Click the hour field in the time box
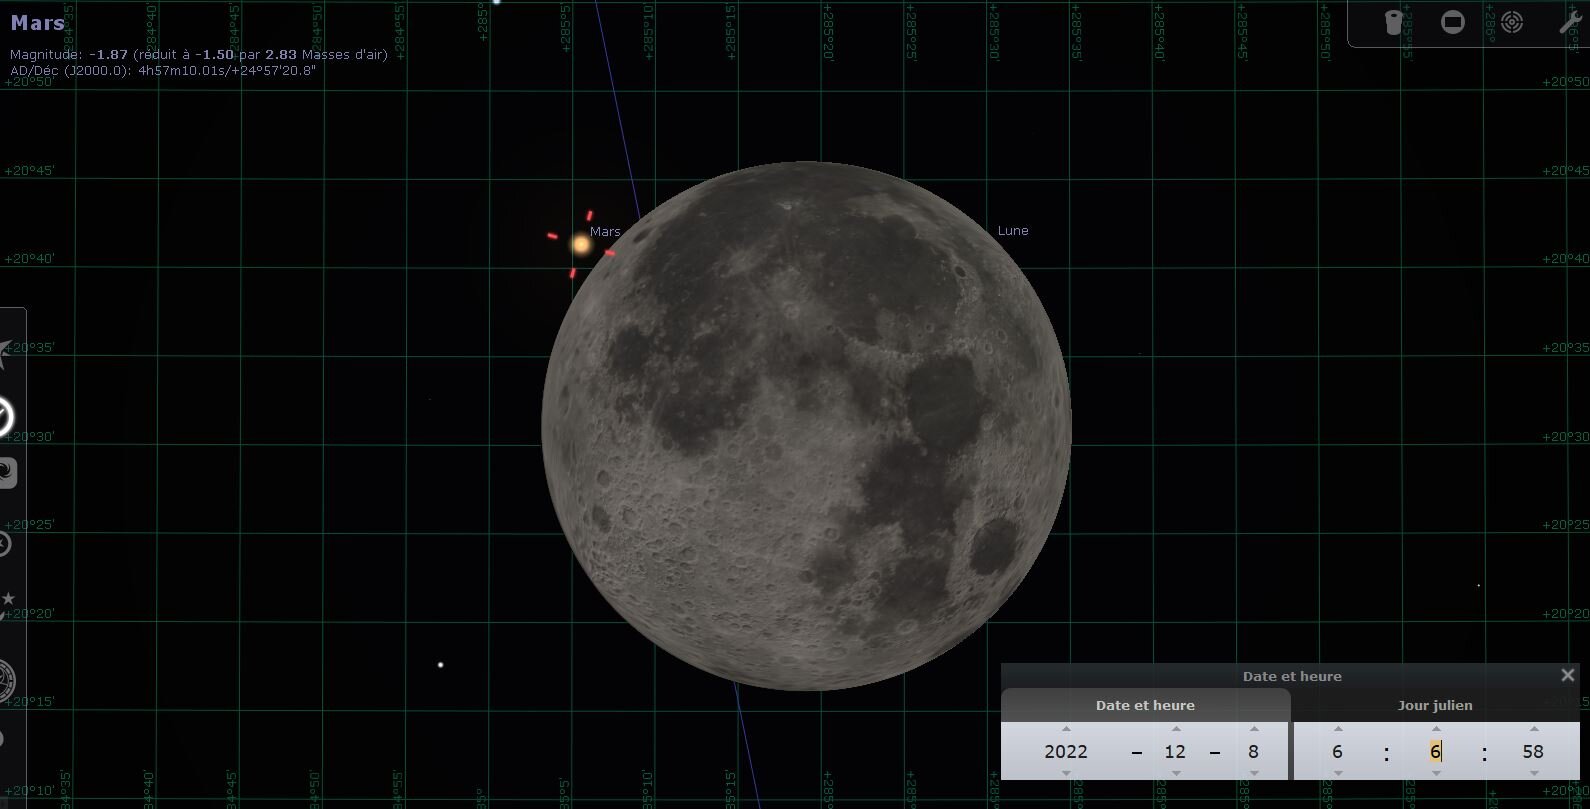 click(1337, 751)
